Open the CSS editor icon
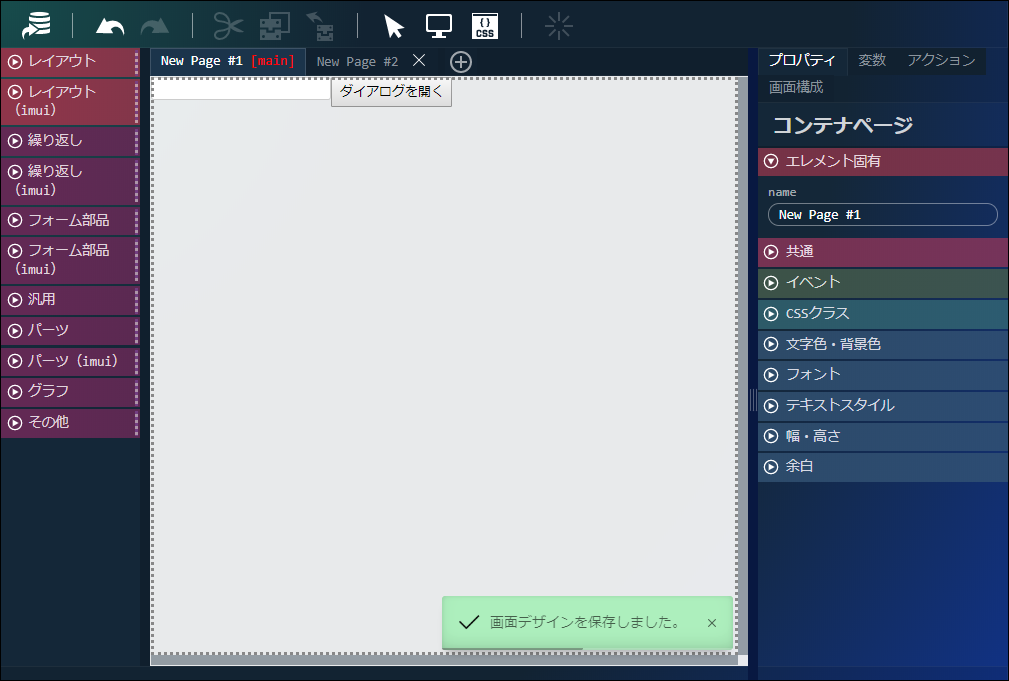The image size is (1009, 681). coord(485,26)
